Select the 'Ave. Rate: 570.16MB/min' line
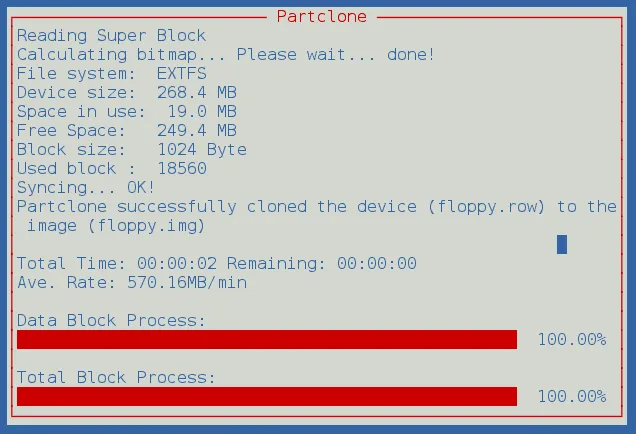Viewport: 636px width, 434px height. pyautogui.click(x=131, y=283)
